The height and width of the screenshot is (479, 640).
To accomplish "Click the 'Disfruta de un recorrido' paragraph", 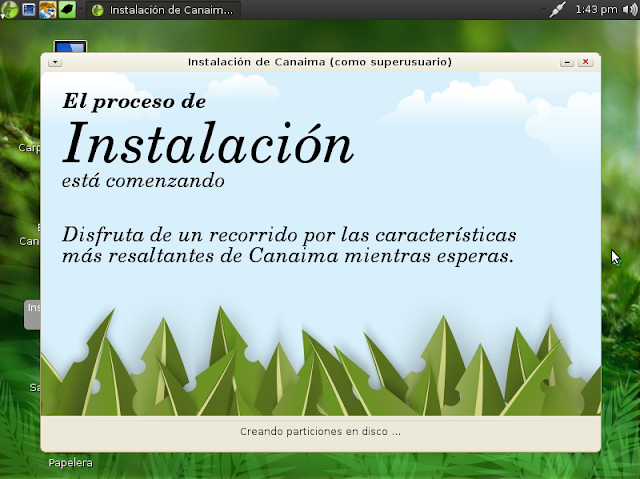I will [x=289, y=246].
